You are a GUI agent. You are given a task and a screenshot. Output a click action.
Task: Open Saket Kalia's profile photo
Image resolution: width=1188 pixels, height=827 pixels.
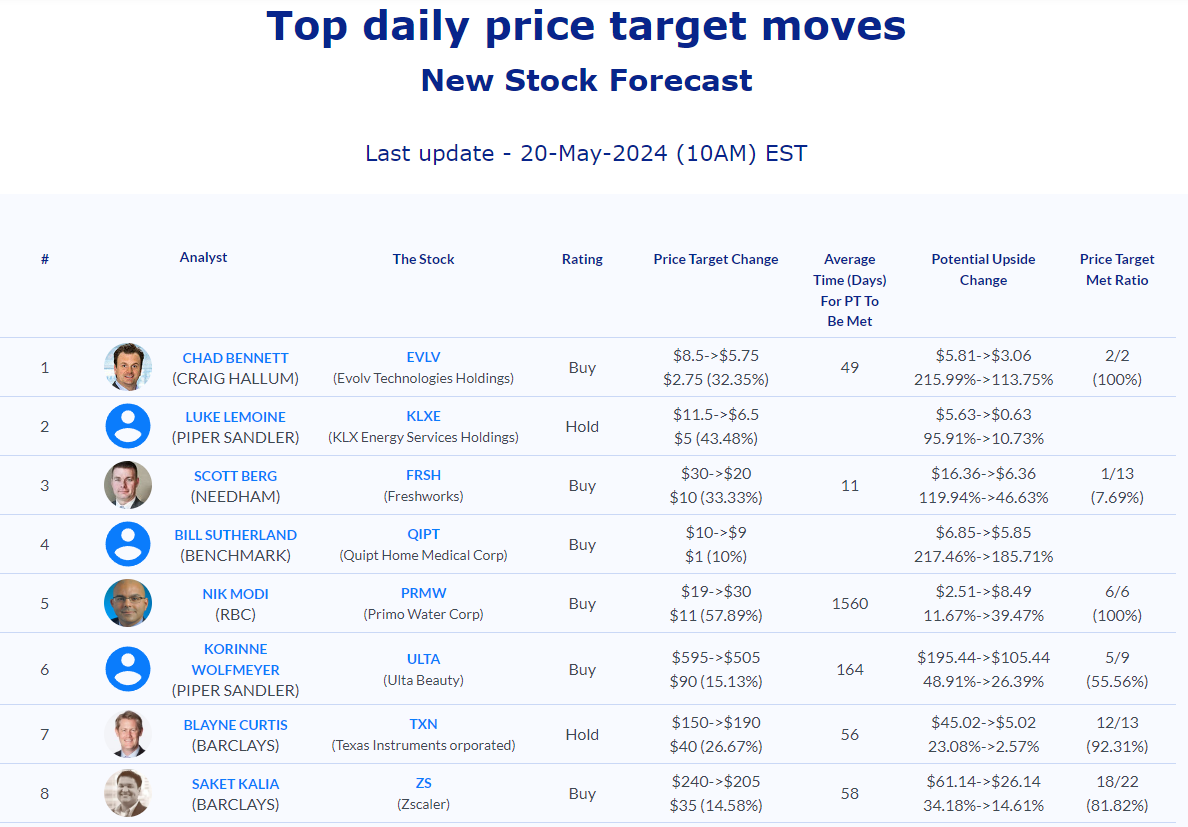128,794
